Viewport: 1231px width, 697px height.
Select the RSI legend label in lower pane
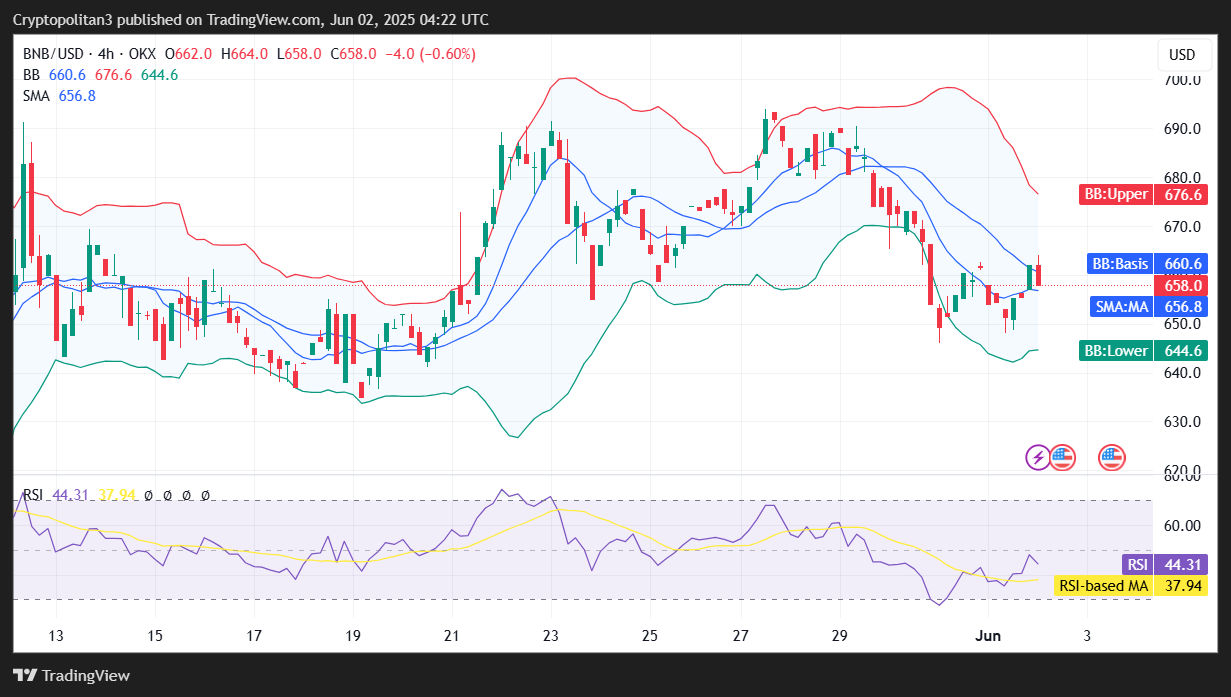point(33,494)
